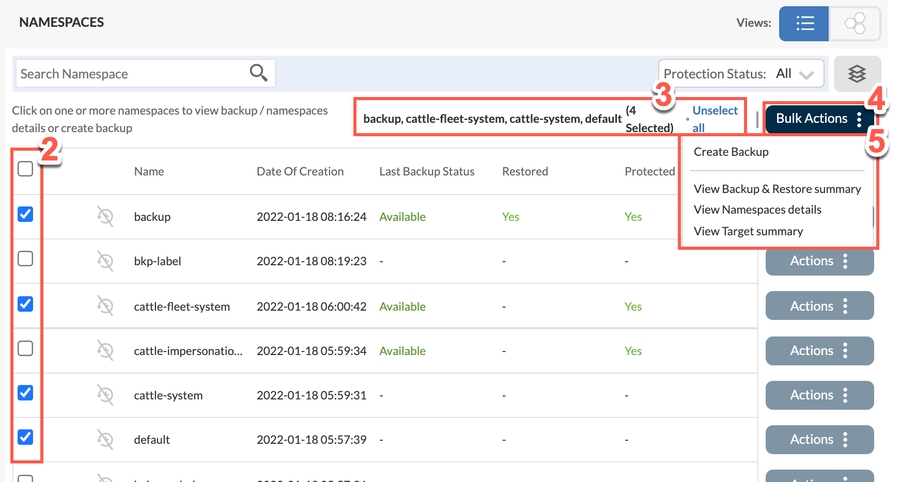Uncheck the backup namespace checkbox
Viewport: 900px width, 482px height.
coord(26,214)
